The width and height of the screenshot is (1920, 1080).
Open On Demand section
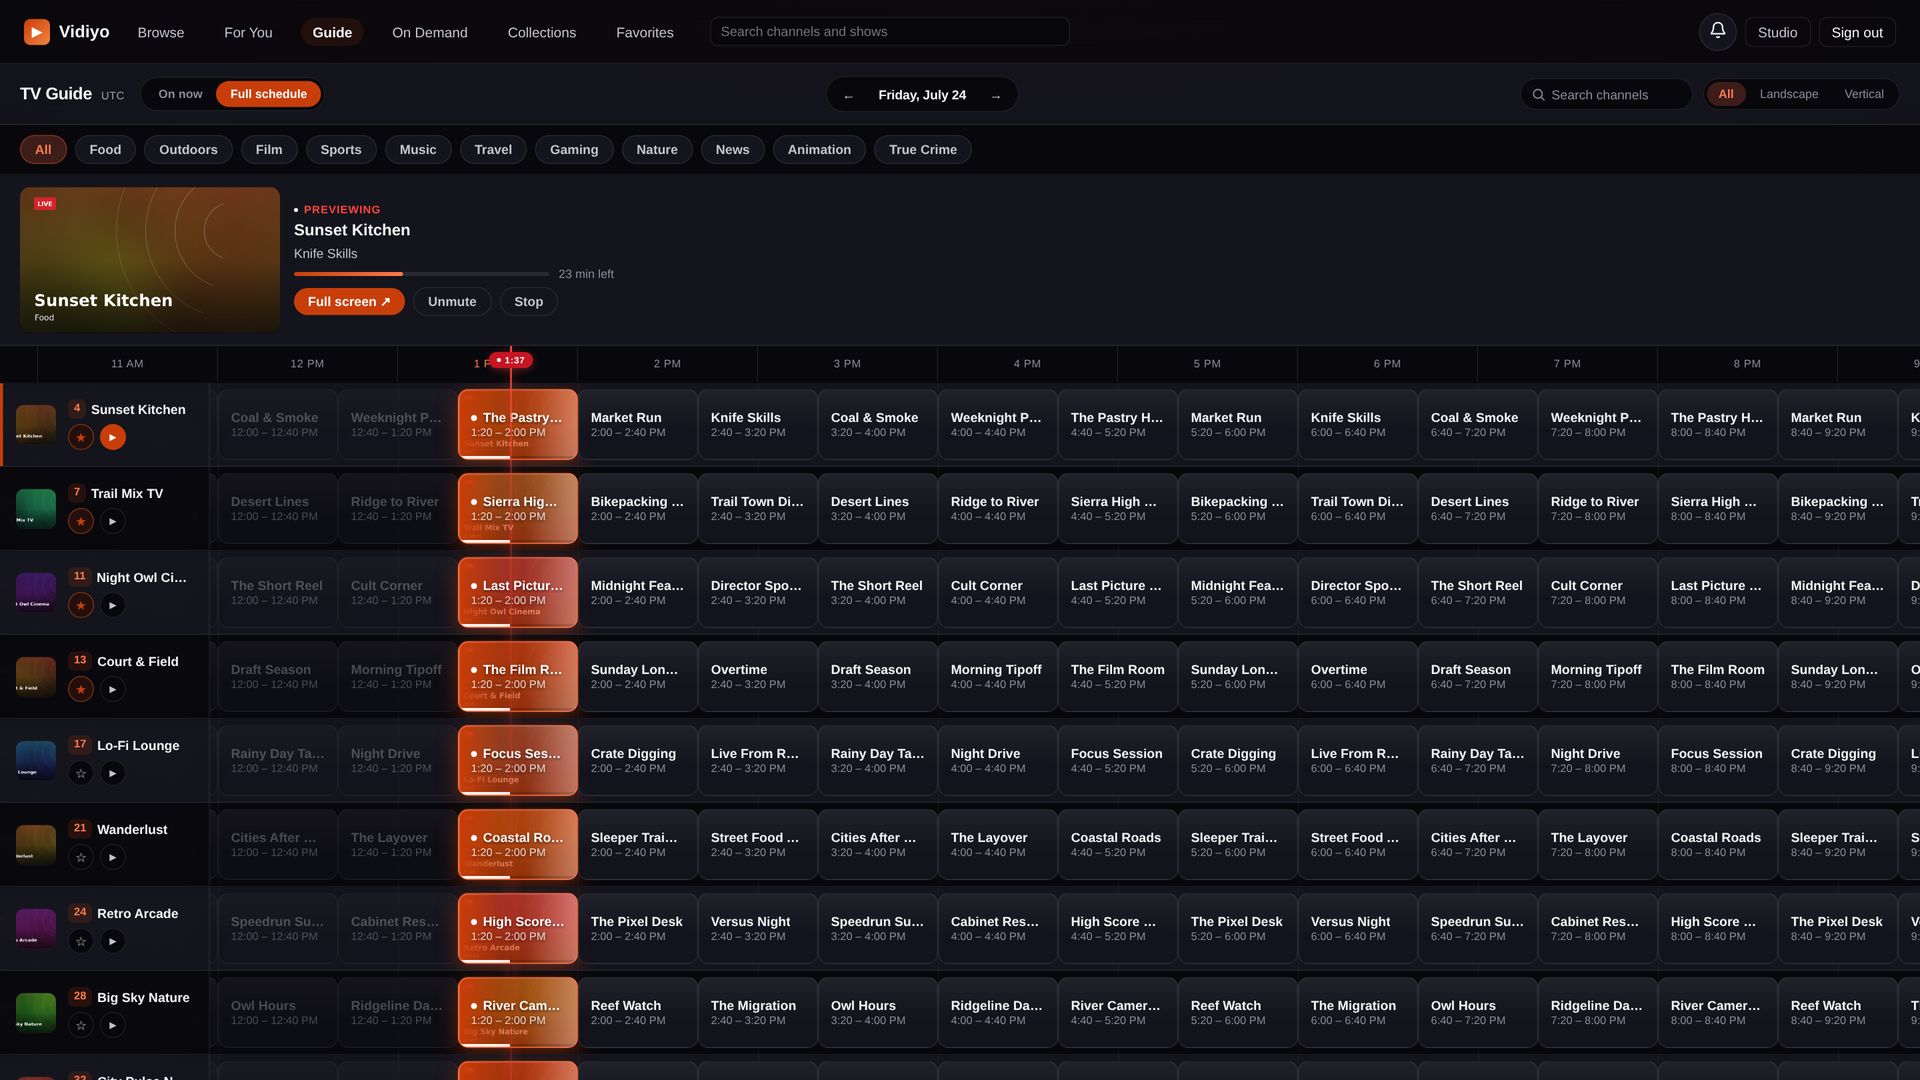click(x=430, y=32)
